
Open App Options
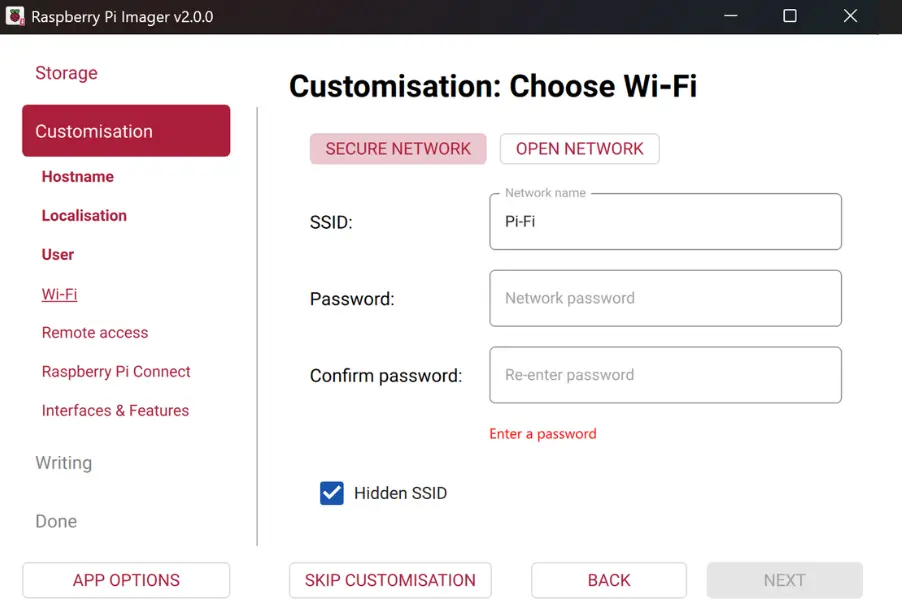point(125,580)
